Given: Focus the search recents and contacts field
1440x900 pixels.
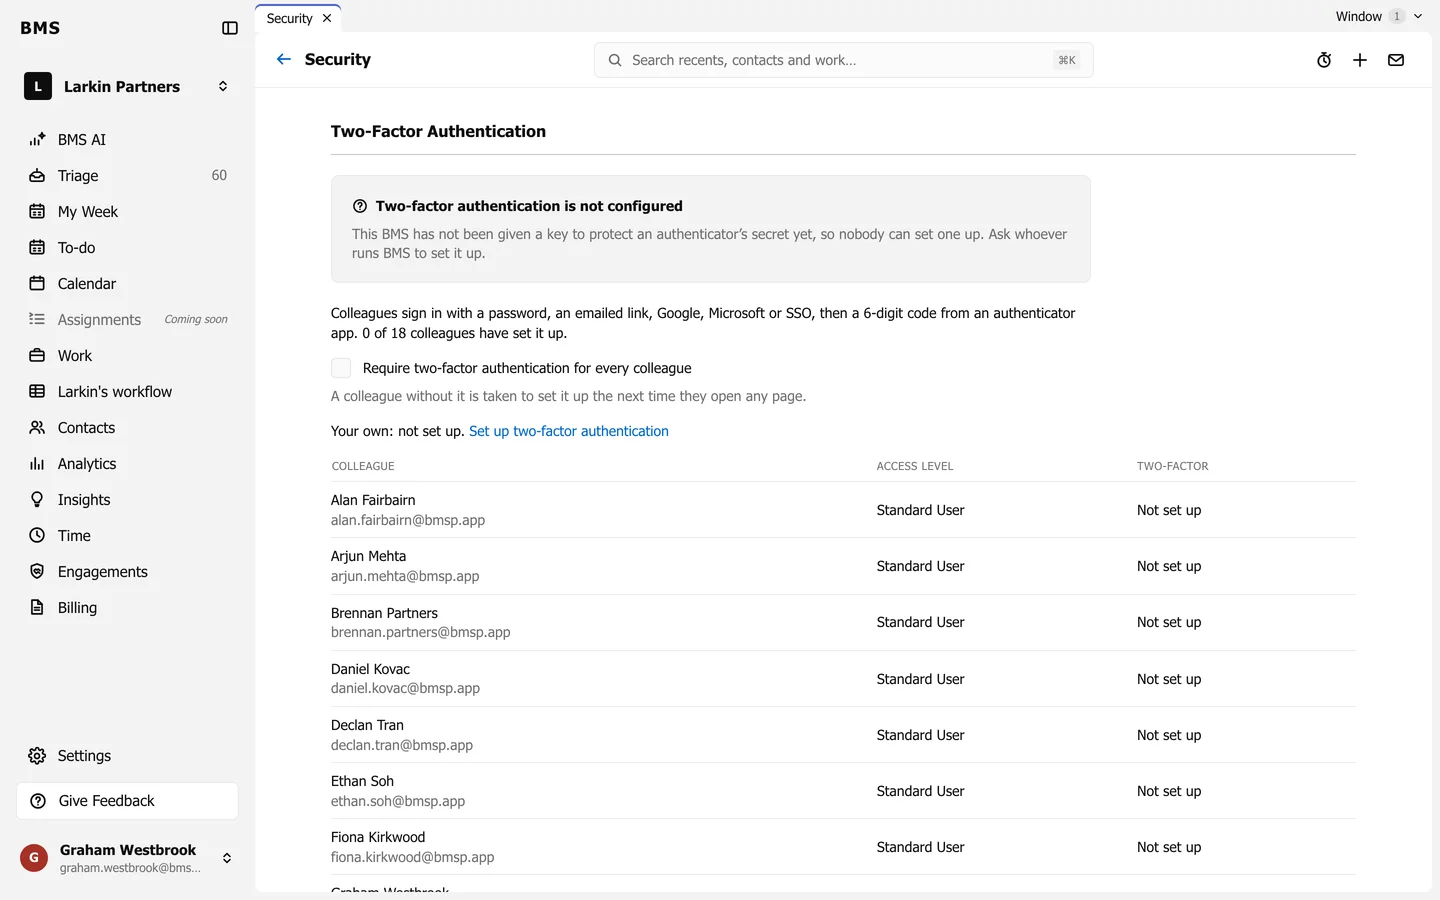Looking at the screenshot, I should pyautogui.click(x=843, y=60).
